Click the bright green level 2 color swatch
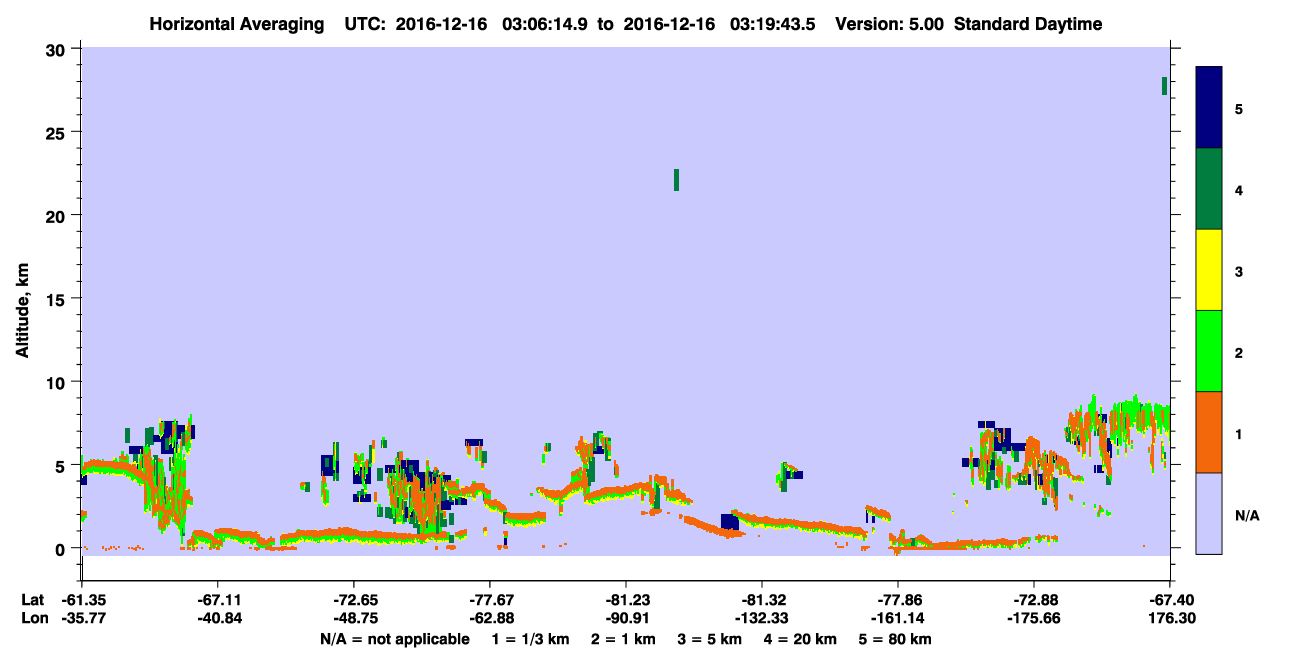 (x=1209, y=351)
